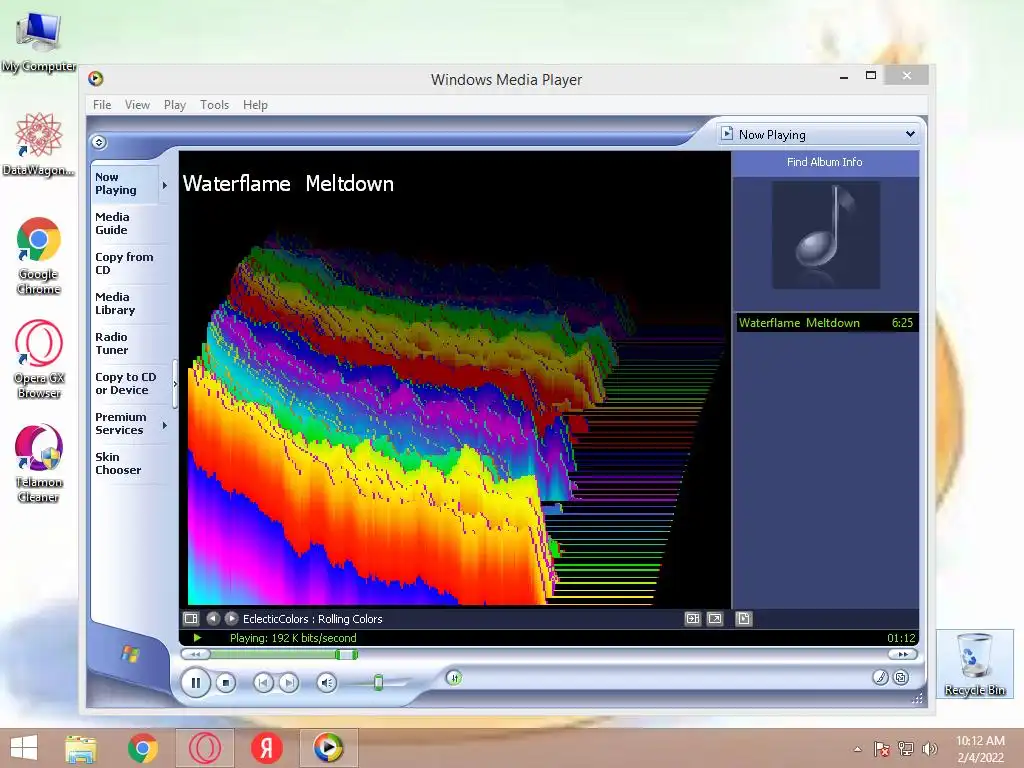Click the album art music note thumbnail

click(826, 234)
